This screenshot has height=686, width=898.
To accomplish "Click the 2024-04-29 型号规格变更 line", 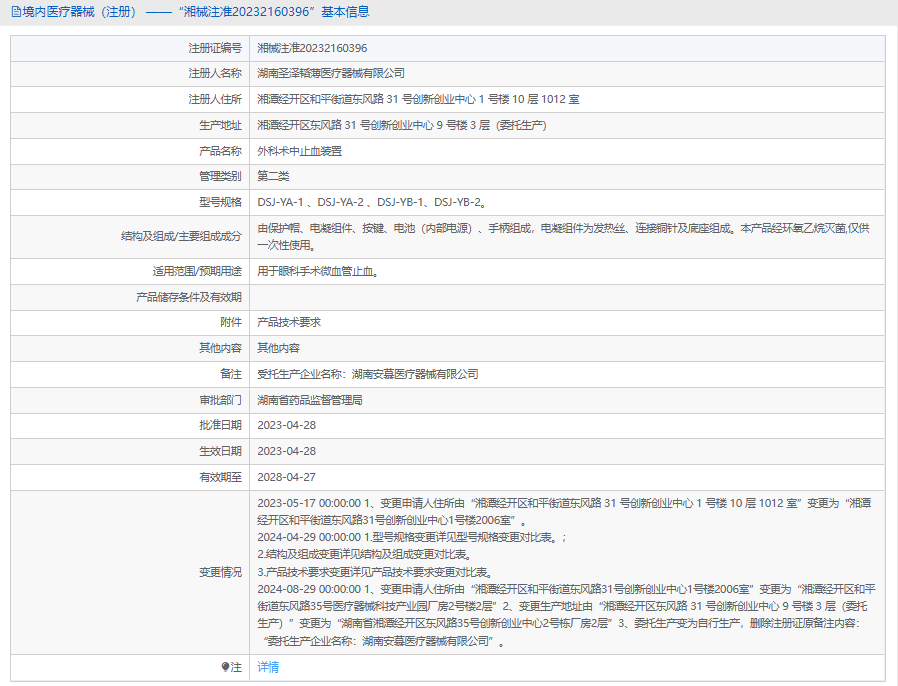I will (412, 537).
